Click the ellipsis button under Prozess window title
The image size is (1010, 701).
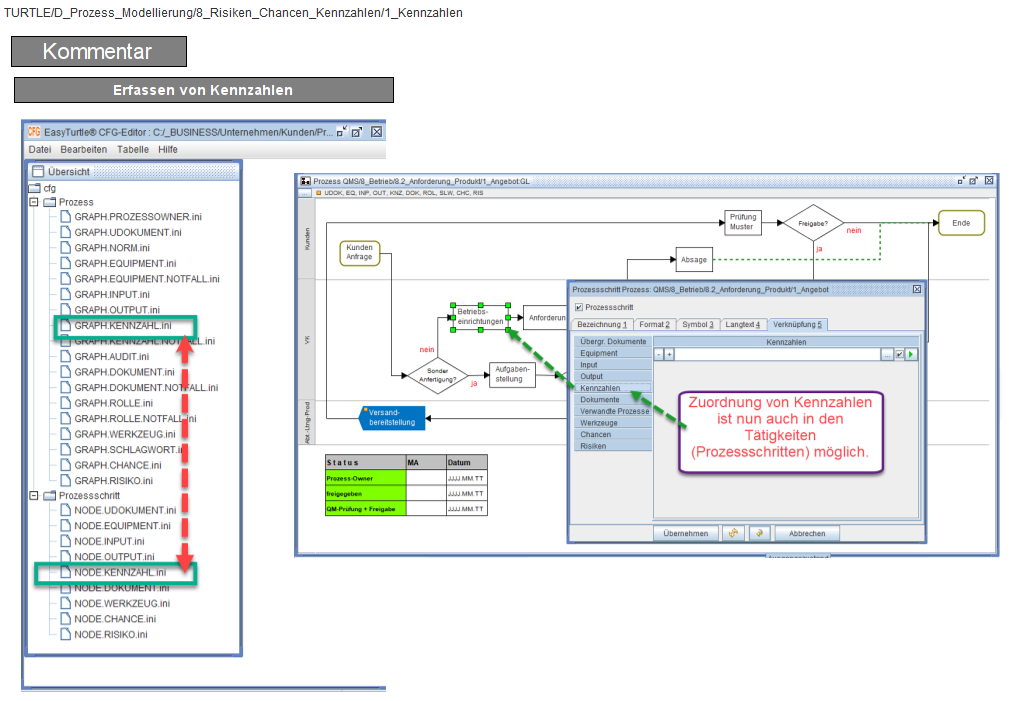(305, 193)
